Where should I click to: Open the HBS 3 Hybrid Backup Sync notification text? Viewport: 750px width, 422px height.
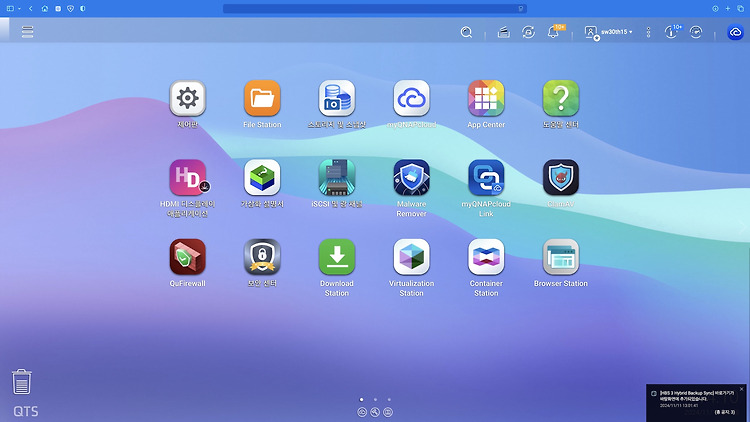coord(697,396)
